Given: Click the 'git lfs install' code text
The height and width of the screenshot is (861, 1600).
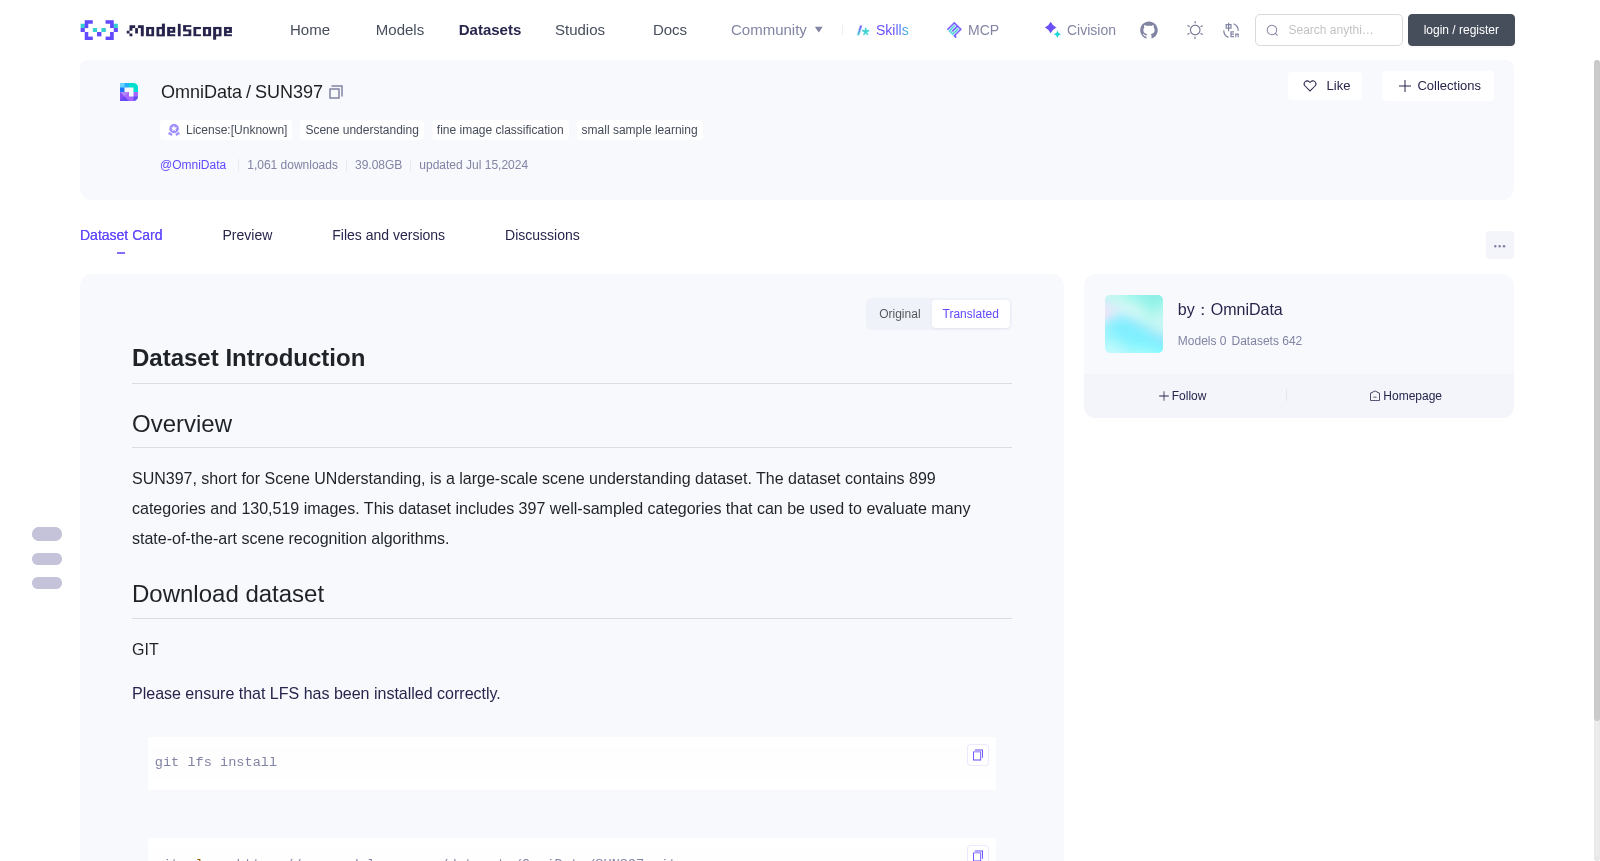Looking at the screenshot, I should [x=216, y=762].
